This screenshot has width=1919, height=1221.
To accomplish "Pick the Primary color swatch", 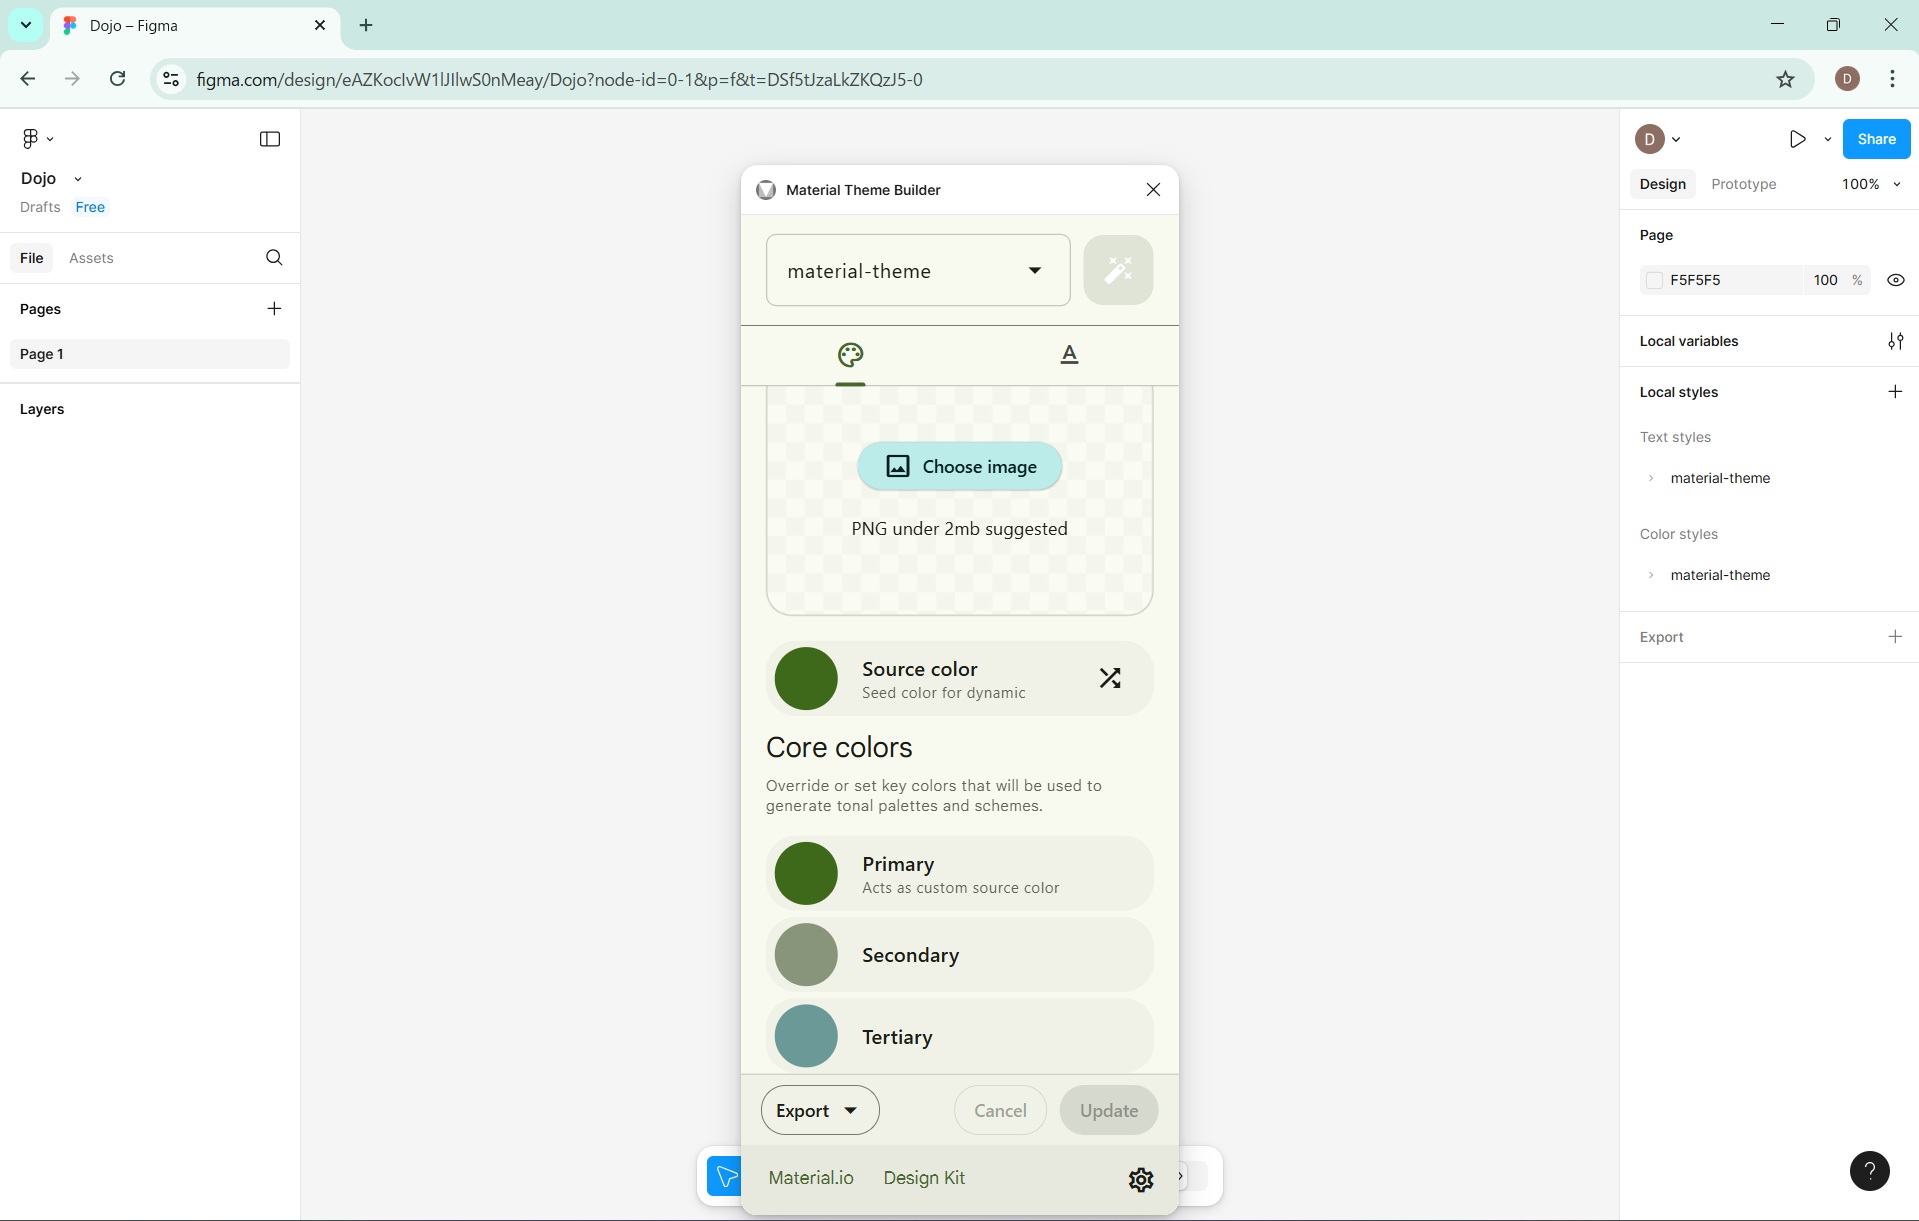I will point(806,874).
